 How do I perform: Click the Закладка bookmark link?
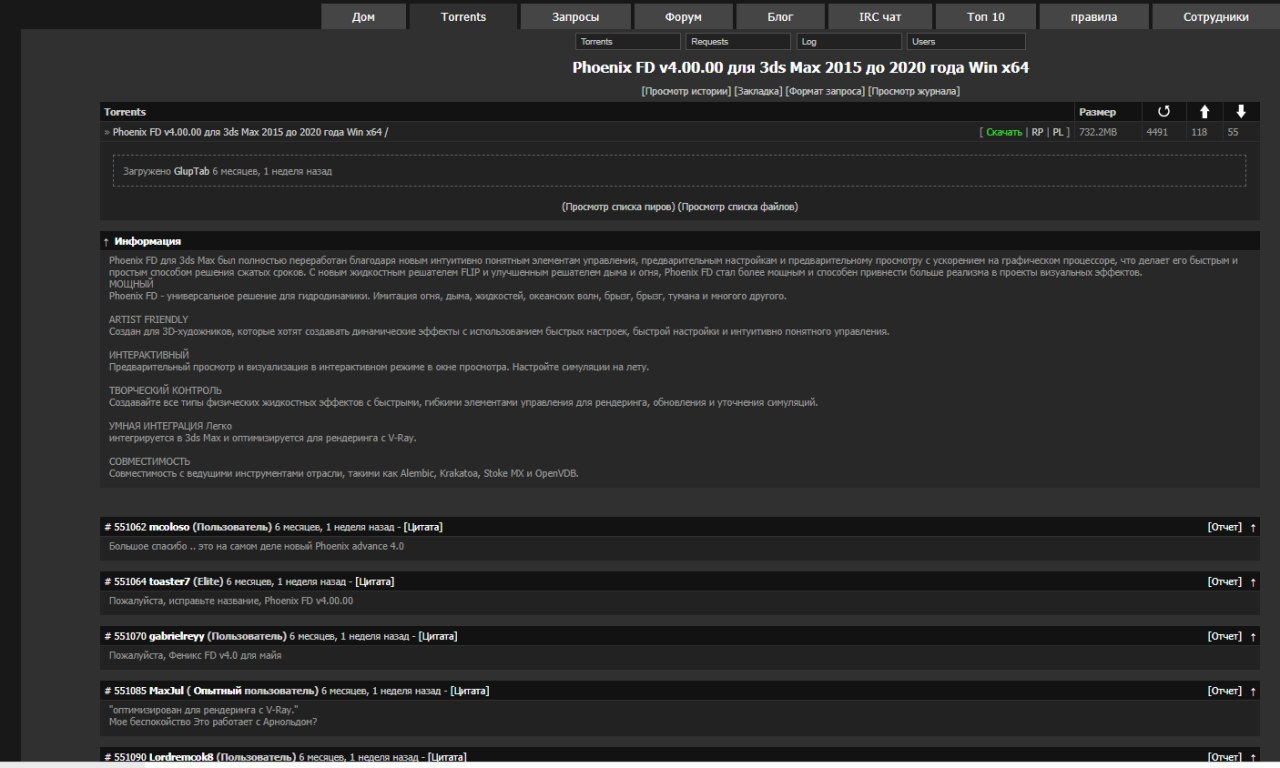click(x=758, y=91)
